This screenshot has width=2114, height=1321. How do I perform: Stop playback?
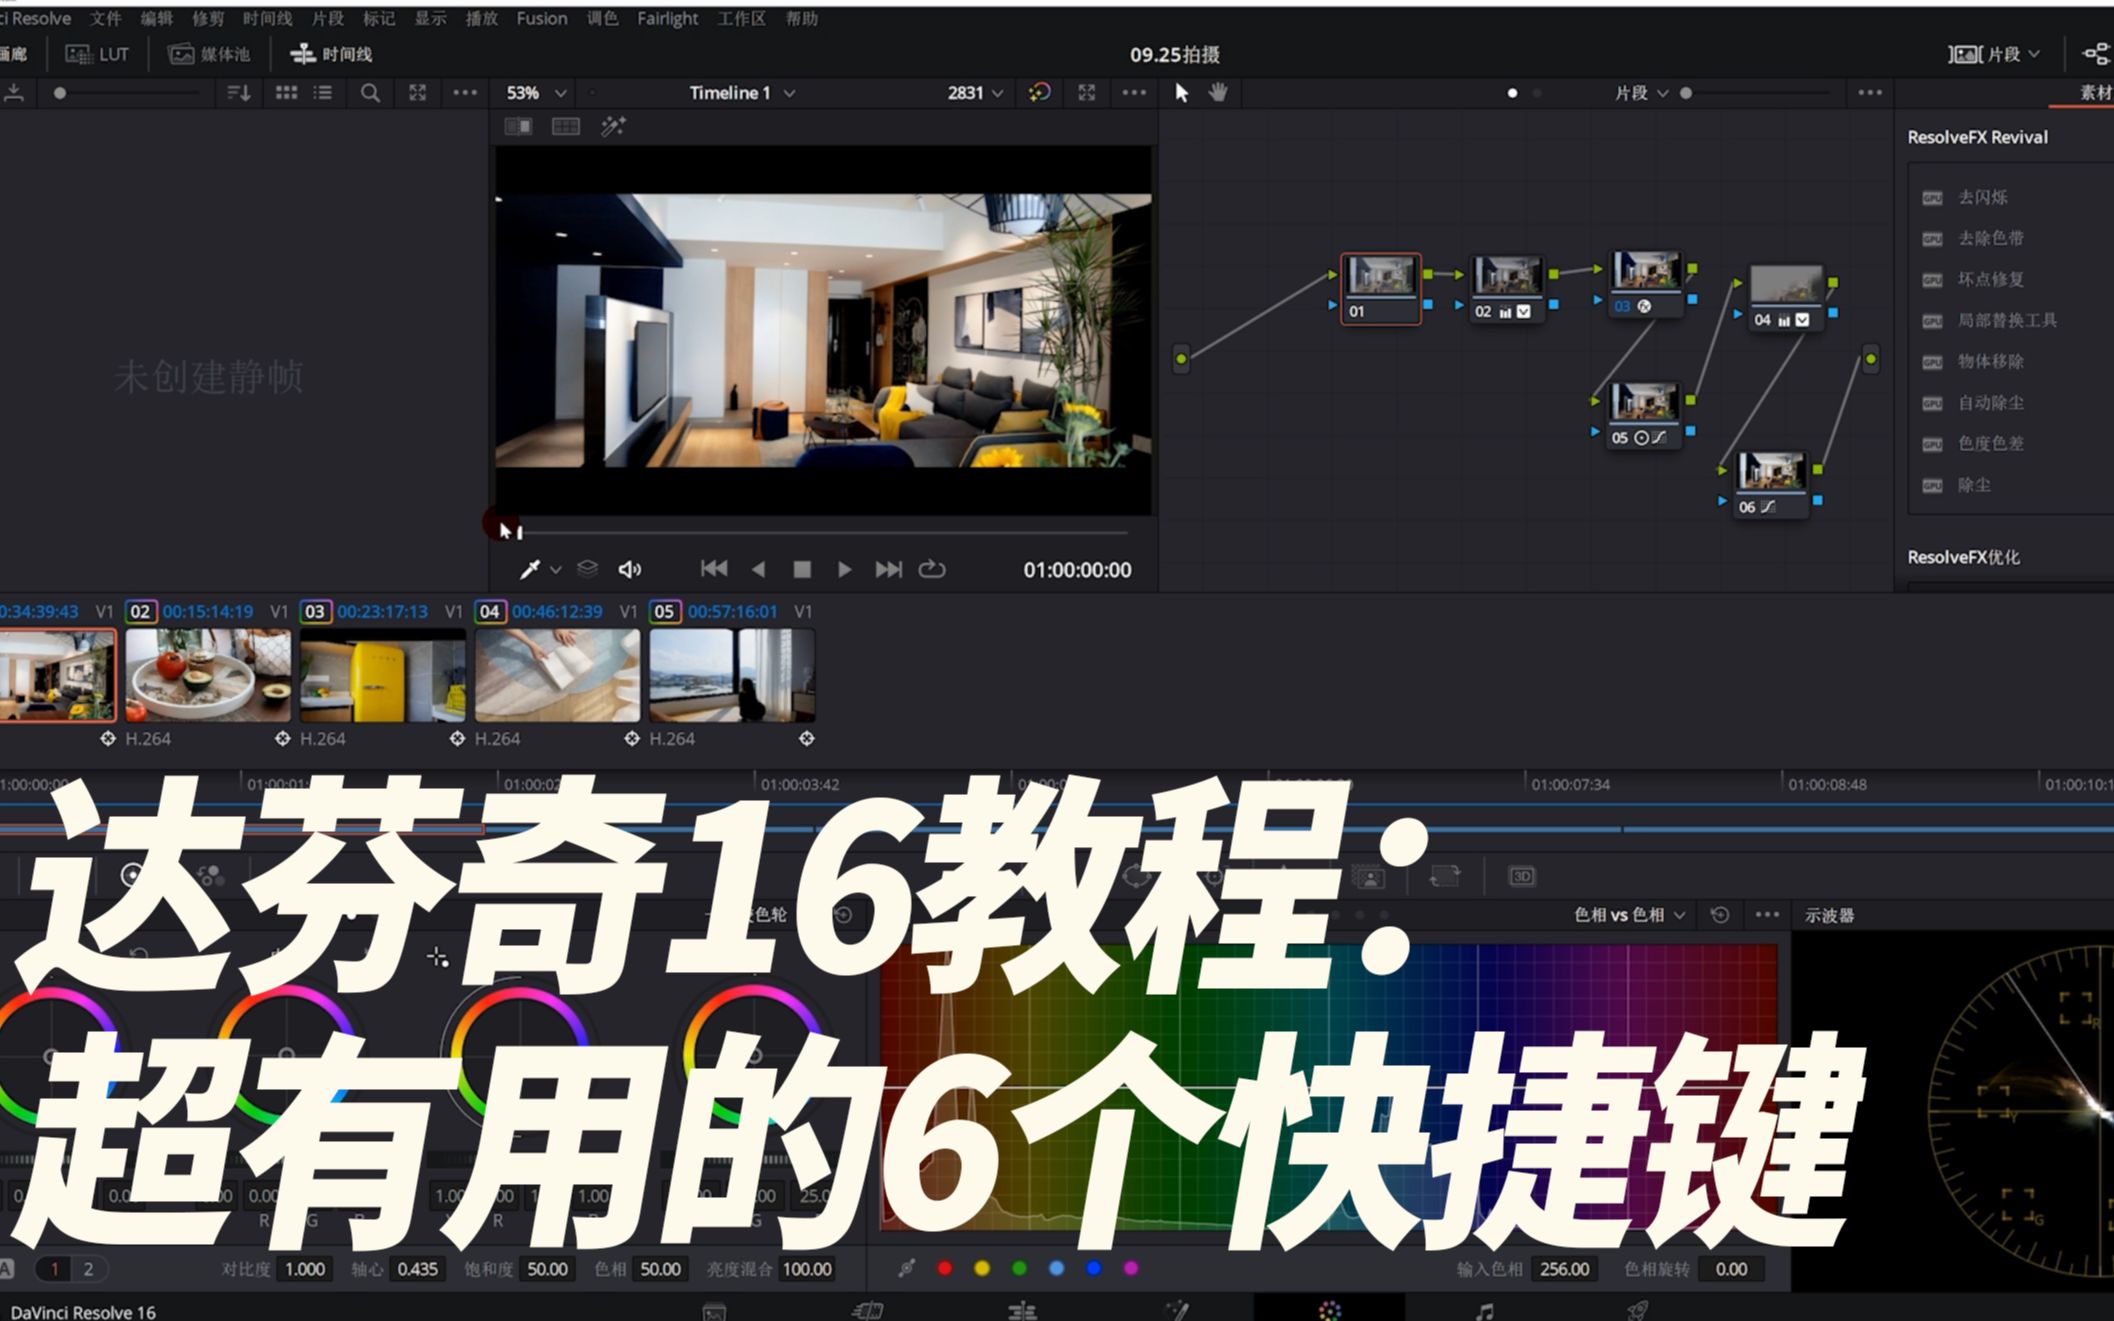(802, 569)
